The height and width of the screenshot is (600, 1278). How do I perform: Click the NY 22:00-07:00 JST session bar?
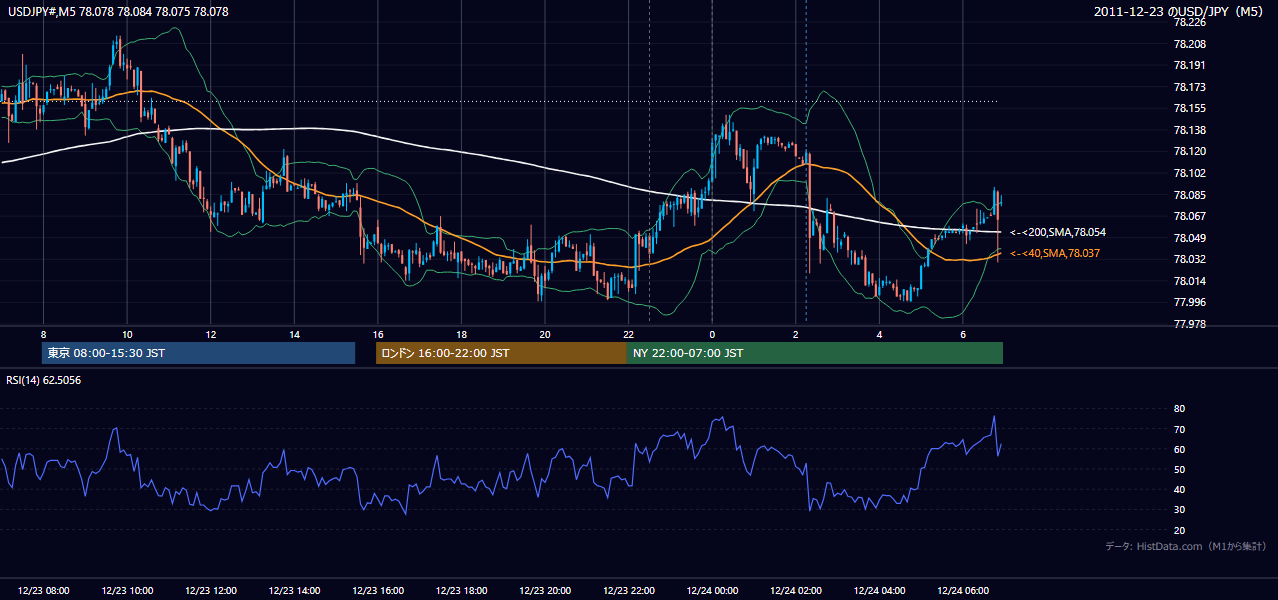pos(815,353)
